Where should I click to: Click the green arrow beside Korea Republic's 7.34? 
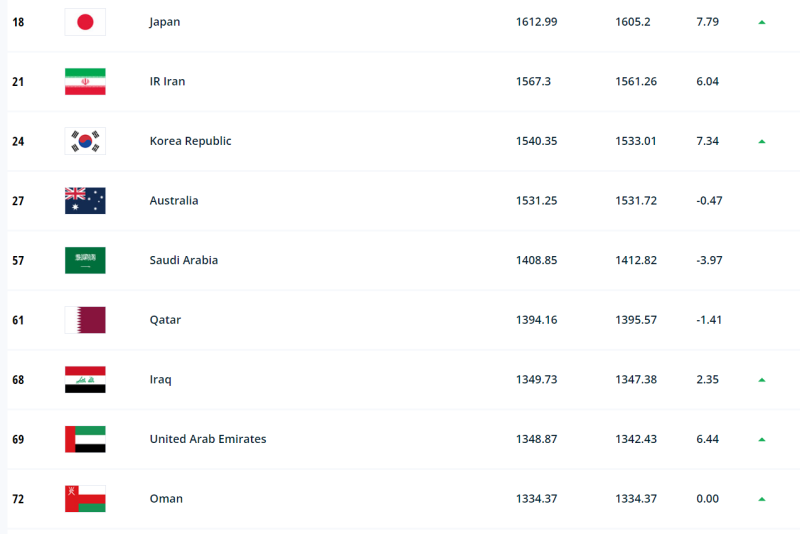click(x=762, y=141)
